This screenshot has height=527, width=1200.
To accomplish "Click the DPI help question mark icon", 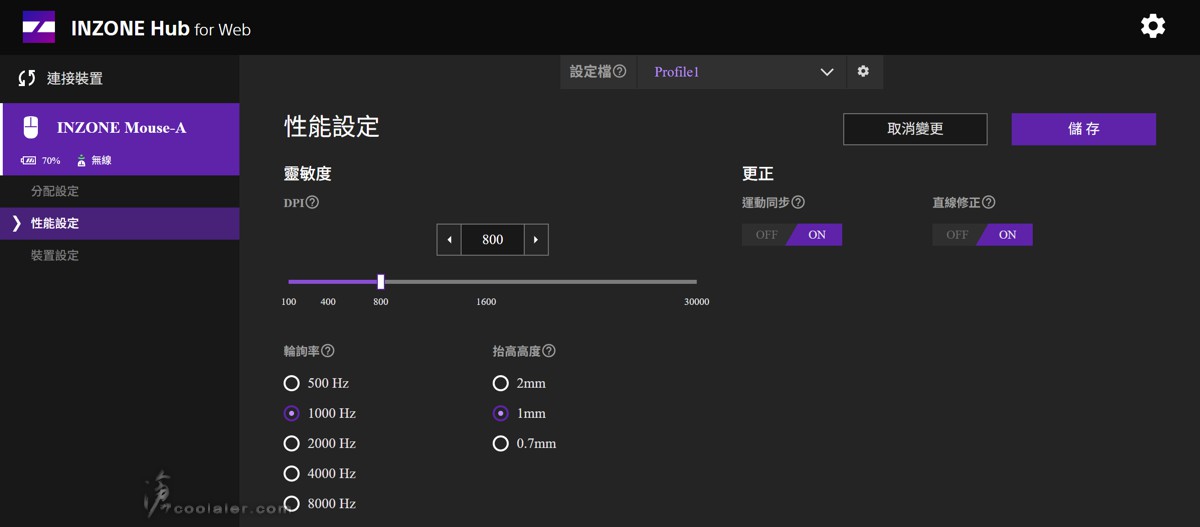I will click(x=312, y=202).
